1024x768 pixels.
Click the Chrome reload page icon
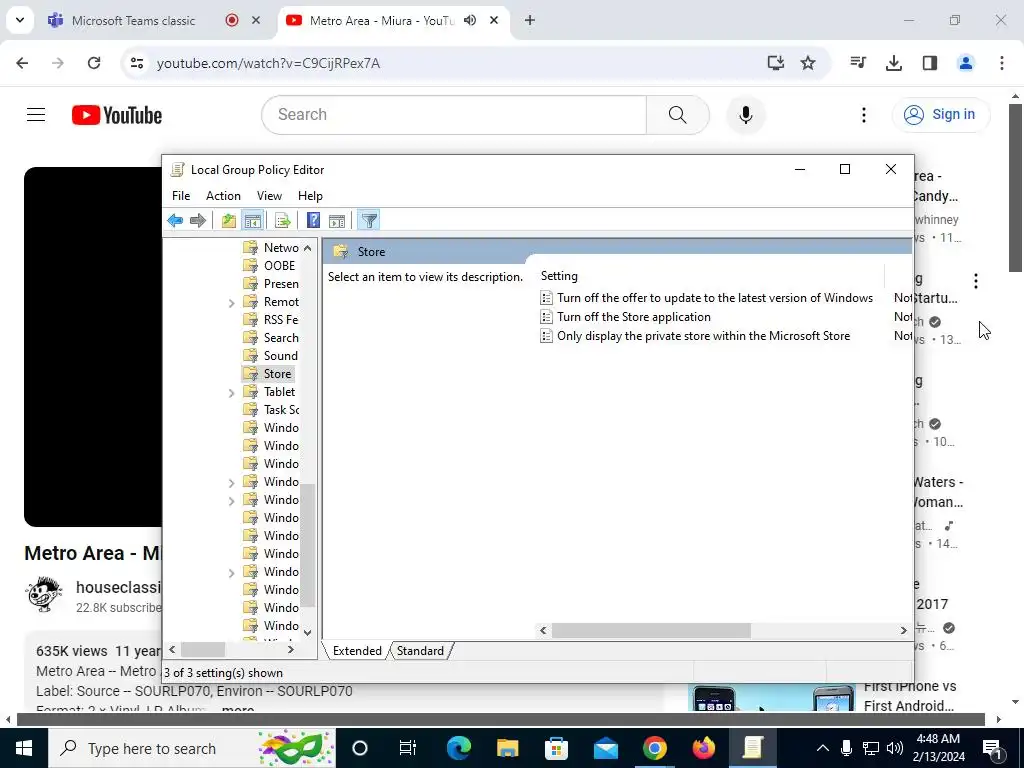(94, 63)
